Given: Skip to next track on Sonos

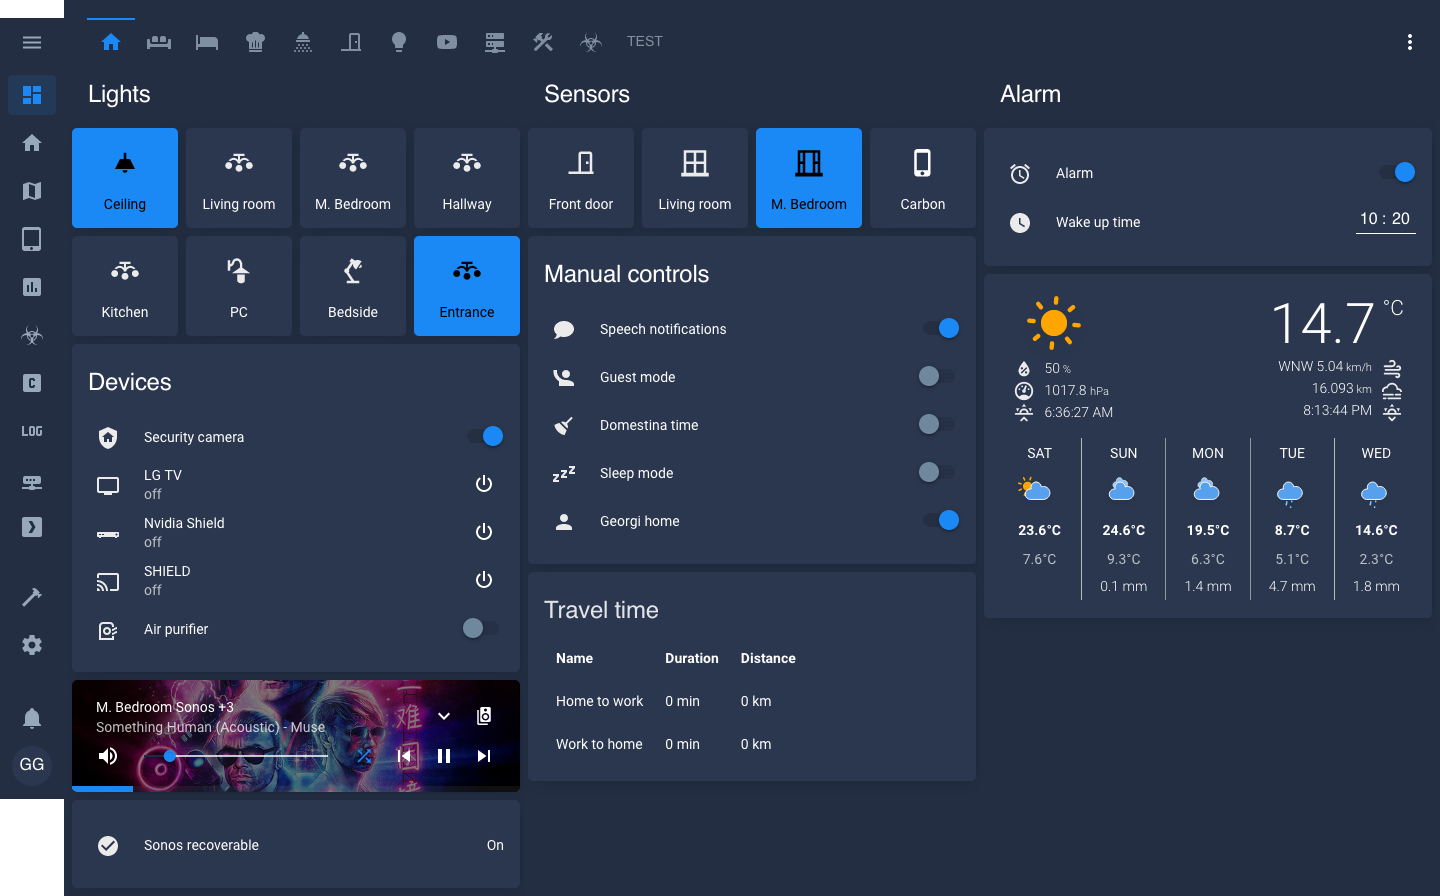Looking at the screenshot, I should tap(484, 756).
